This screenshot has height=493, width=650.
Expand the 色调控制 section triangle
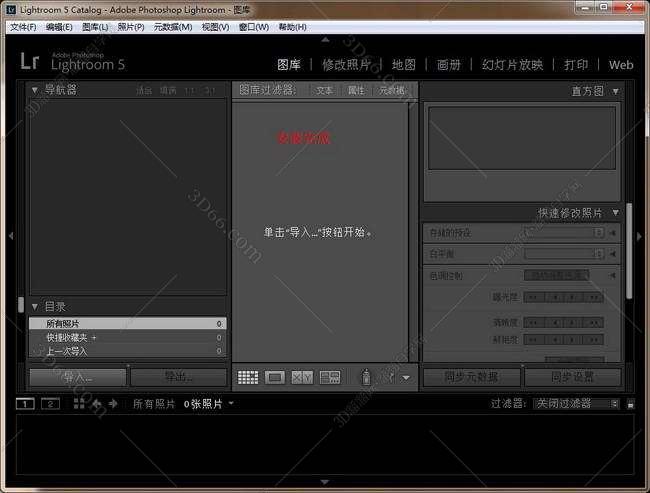coord(612,275)
